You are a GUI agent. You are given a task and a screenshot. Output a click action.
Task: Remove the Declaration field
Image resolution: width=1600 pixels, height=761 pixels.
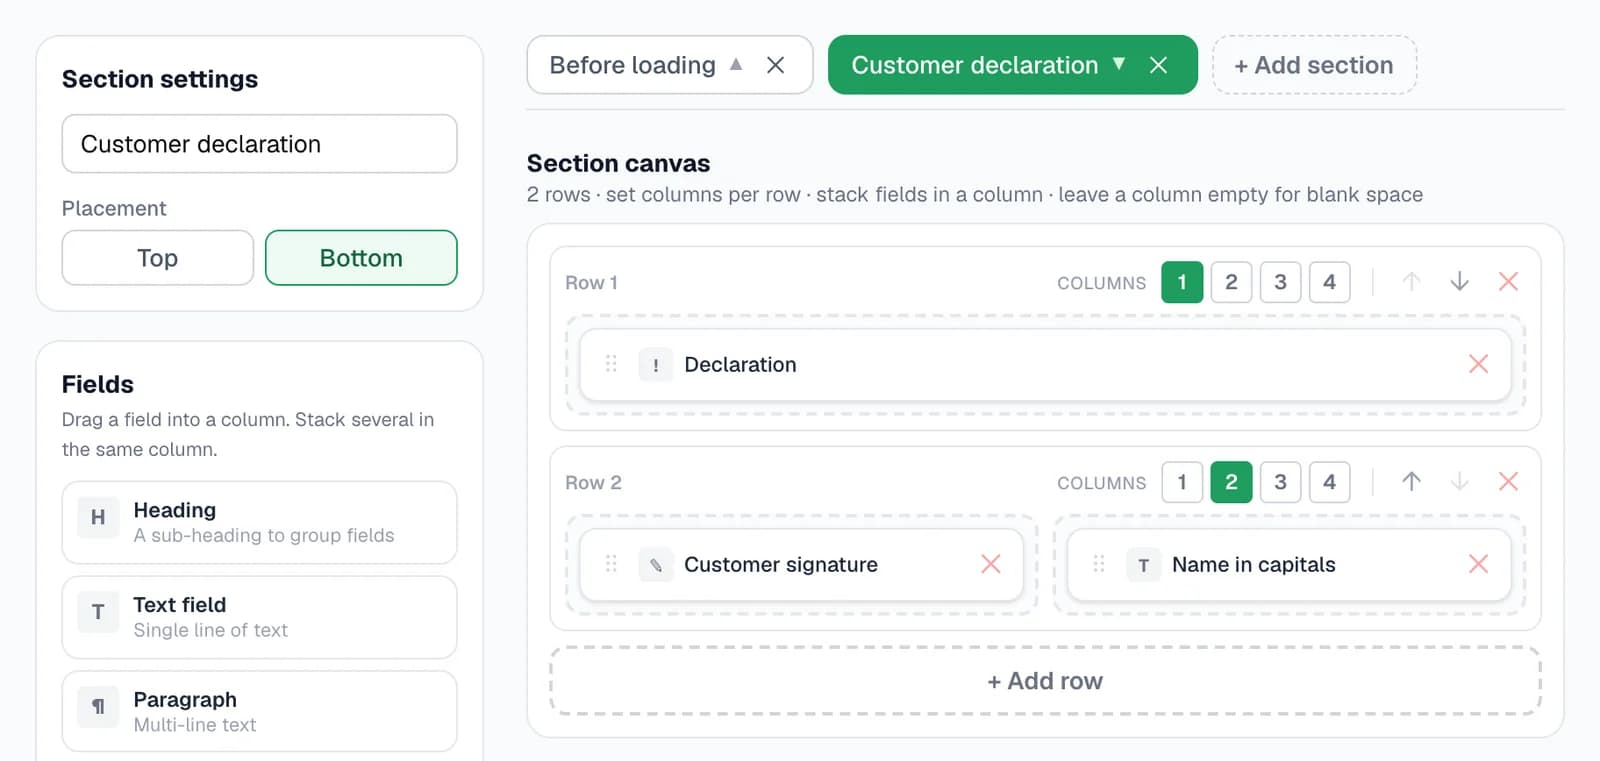1478,364
